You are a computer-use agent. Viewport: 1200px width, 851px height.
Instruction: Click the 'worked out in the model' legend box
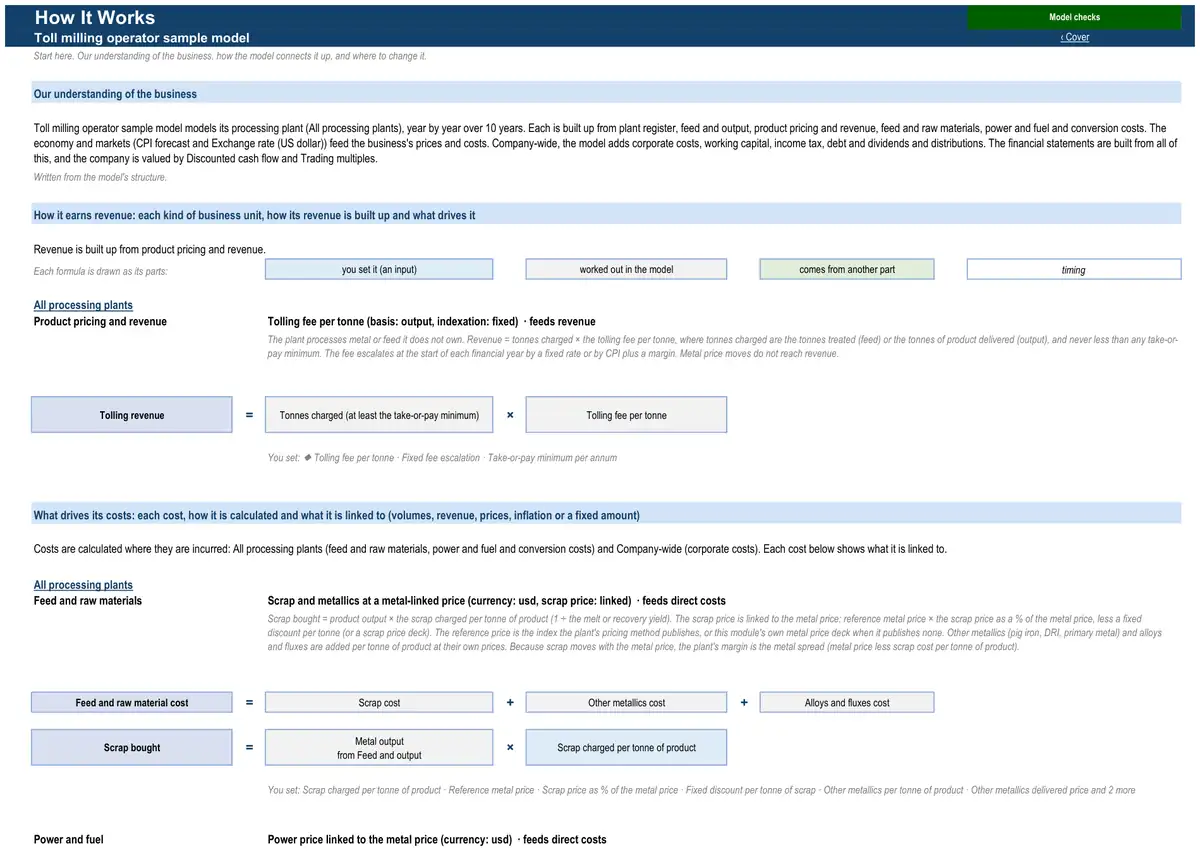(626, 269)
